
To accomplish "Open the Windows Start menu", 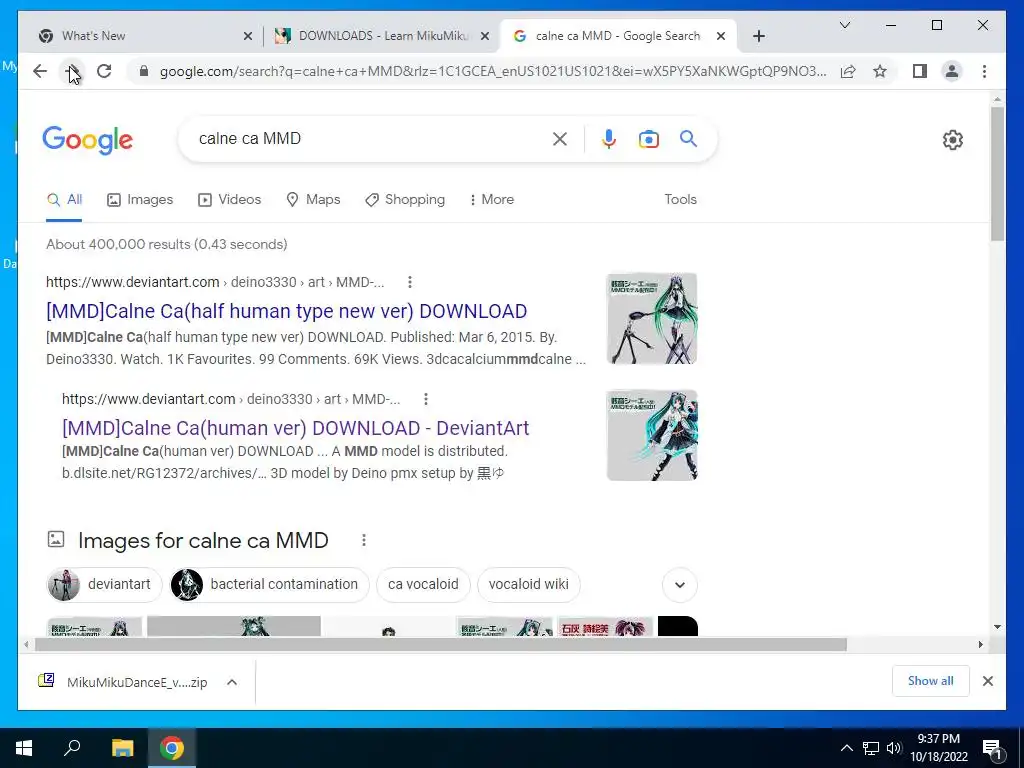I will coord(24,748).
